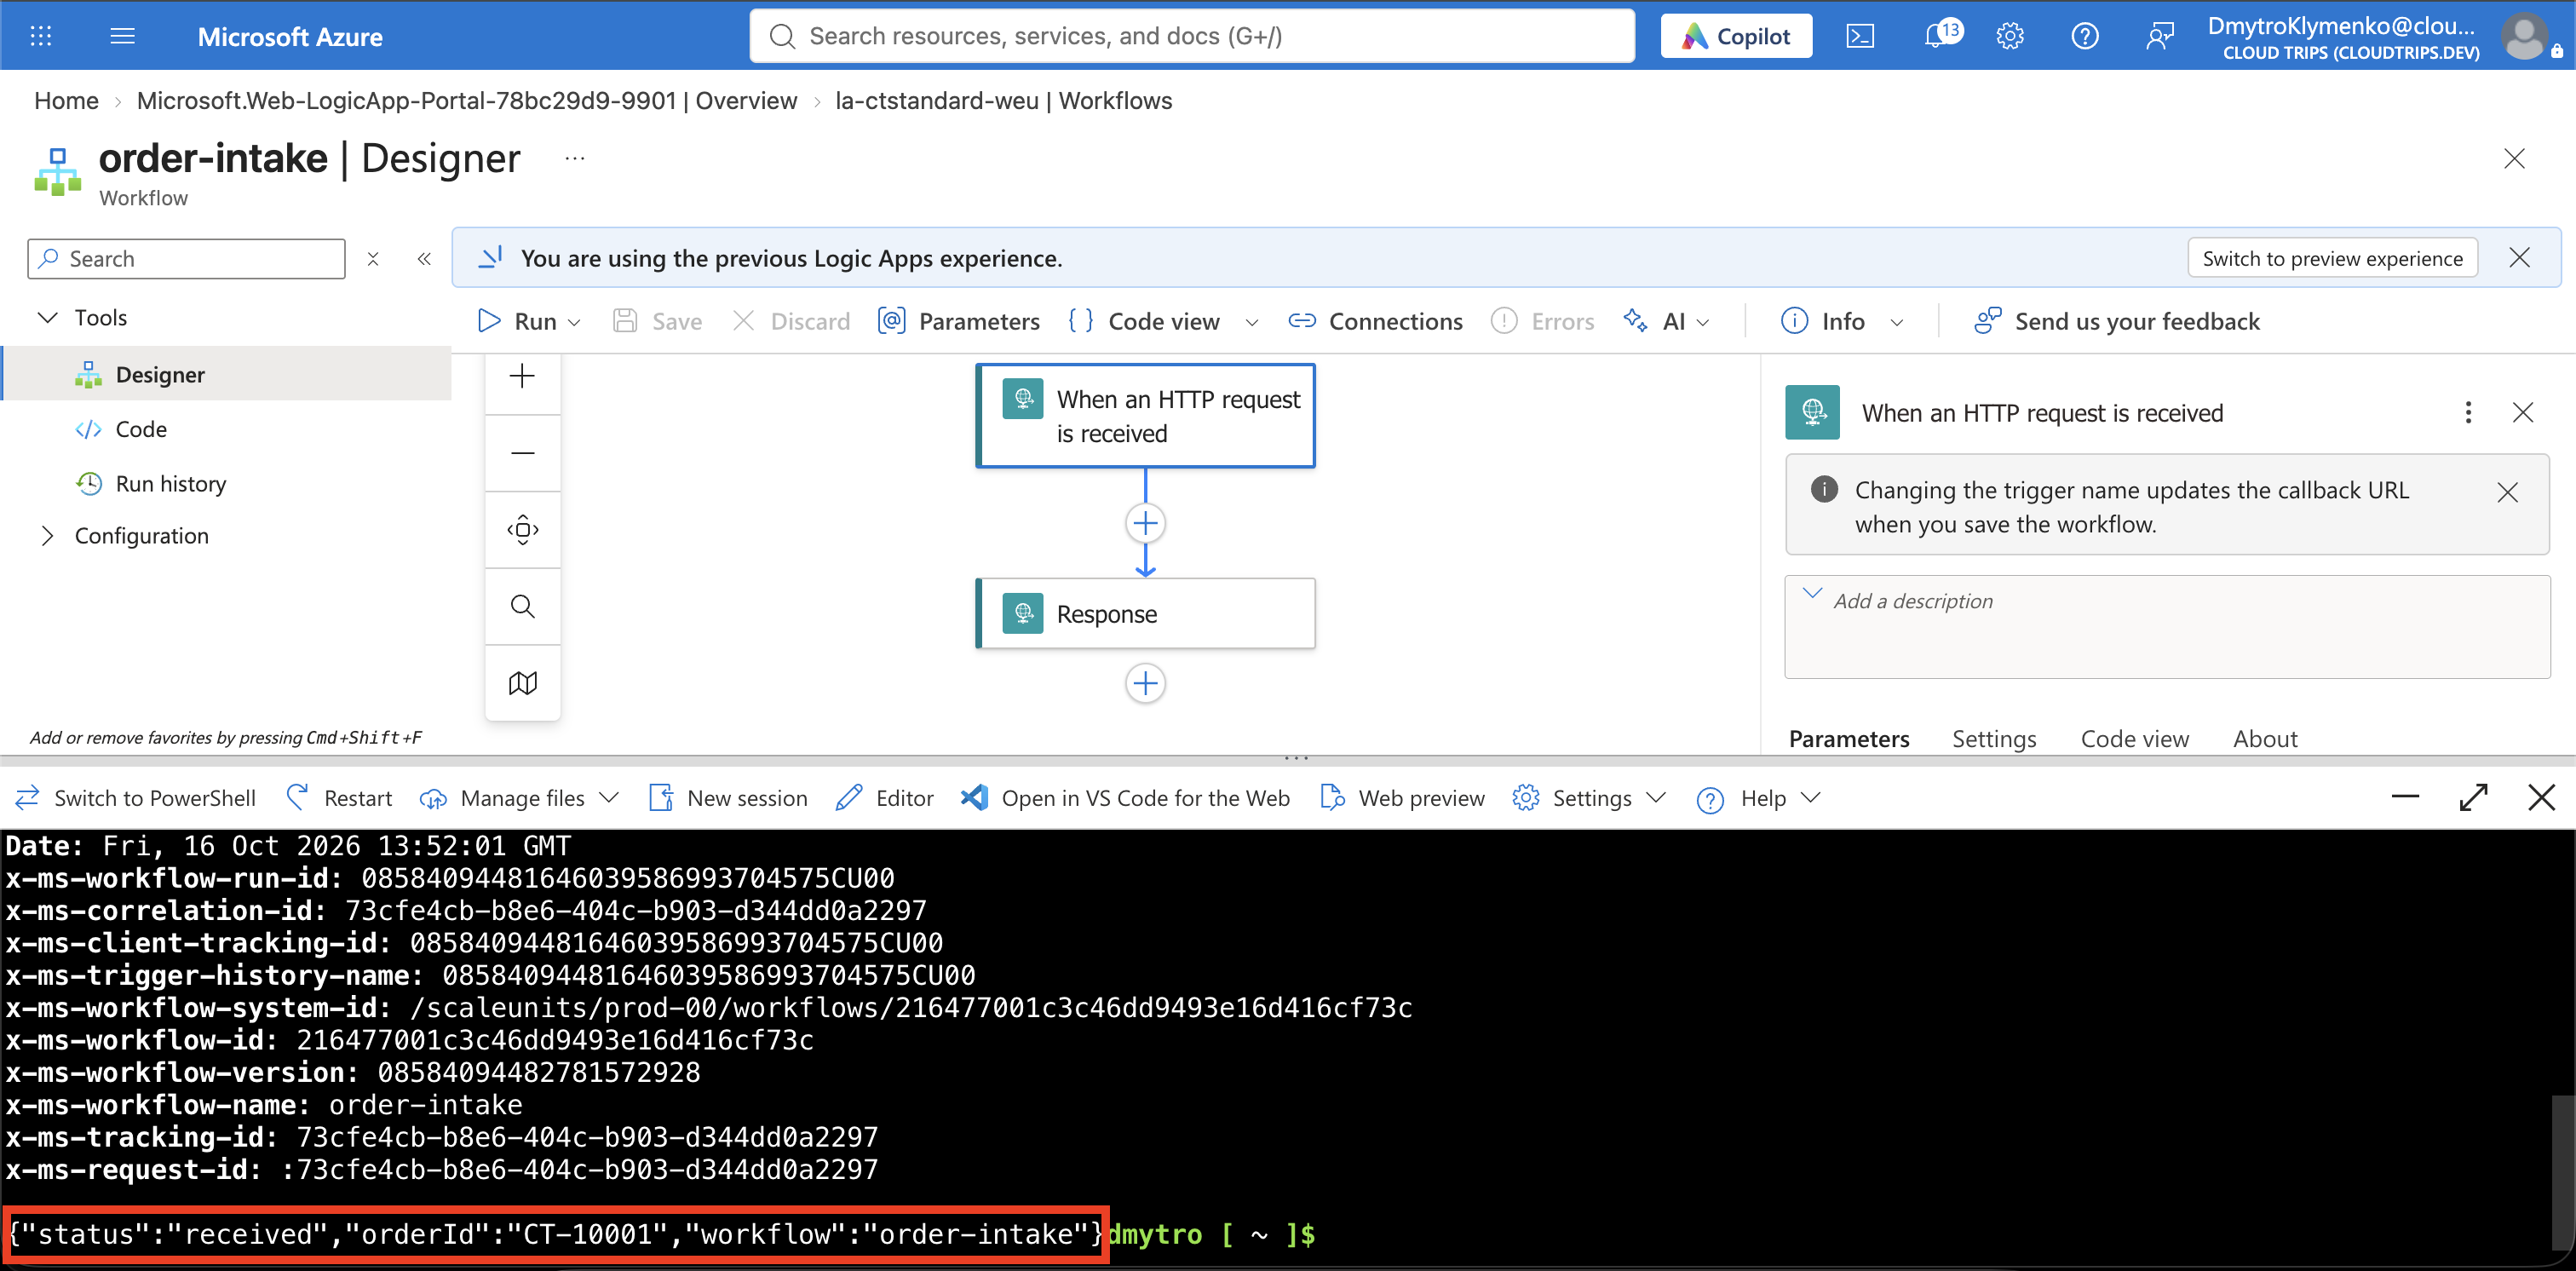Click Switch to PowerShell

(x=136, y=798)
